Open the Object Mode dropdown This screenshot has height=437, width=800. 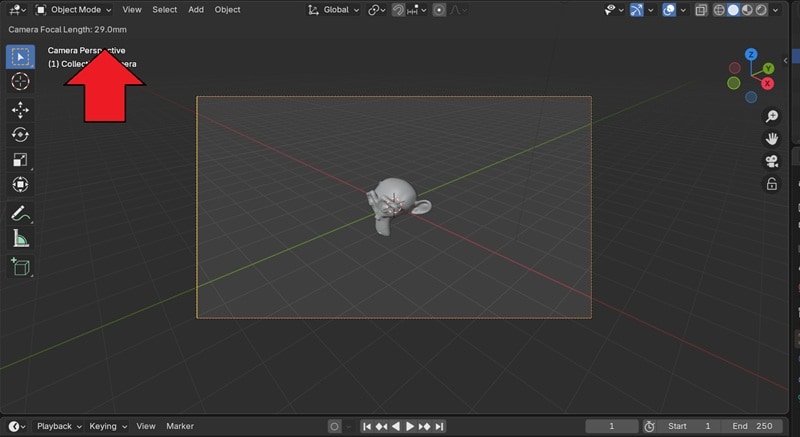pyautogui.click(x=73, y=10)
